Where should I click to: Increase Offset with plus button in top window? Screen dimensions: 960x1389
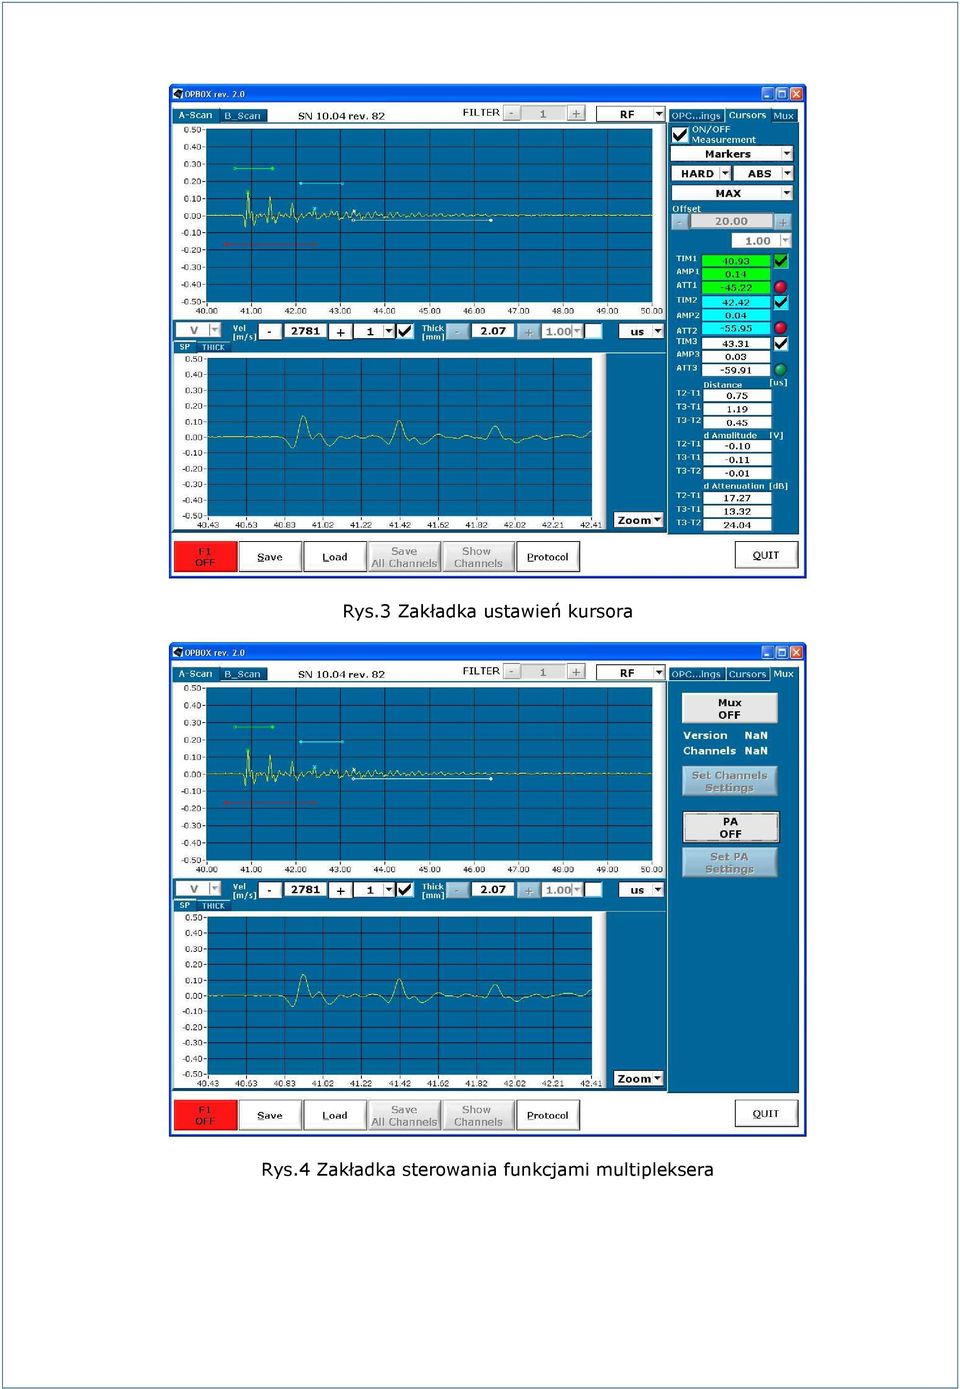pyautogui.click(x=782, y=221)
